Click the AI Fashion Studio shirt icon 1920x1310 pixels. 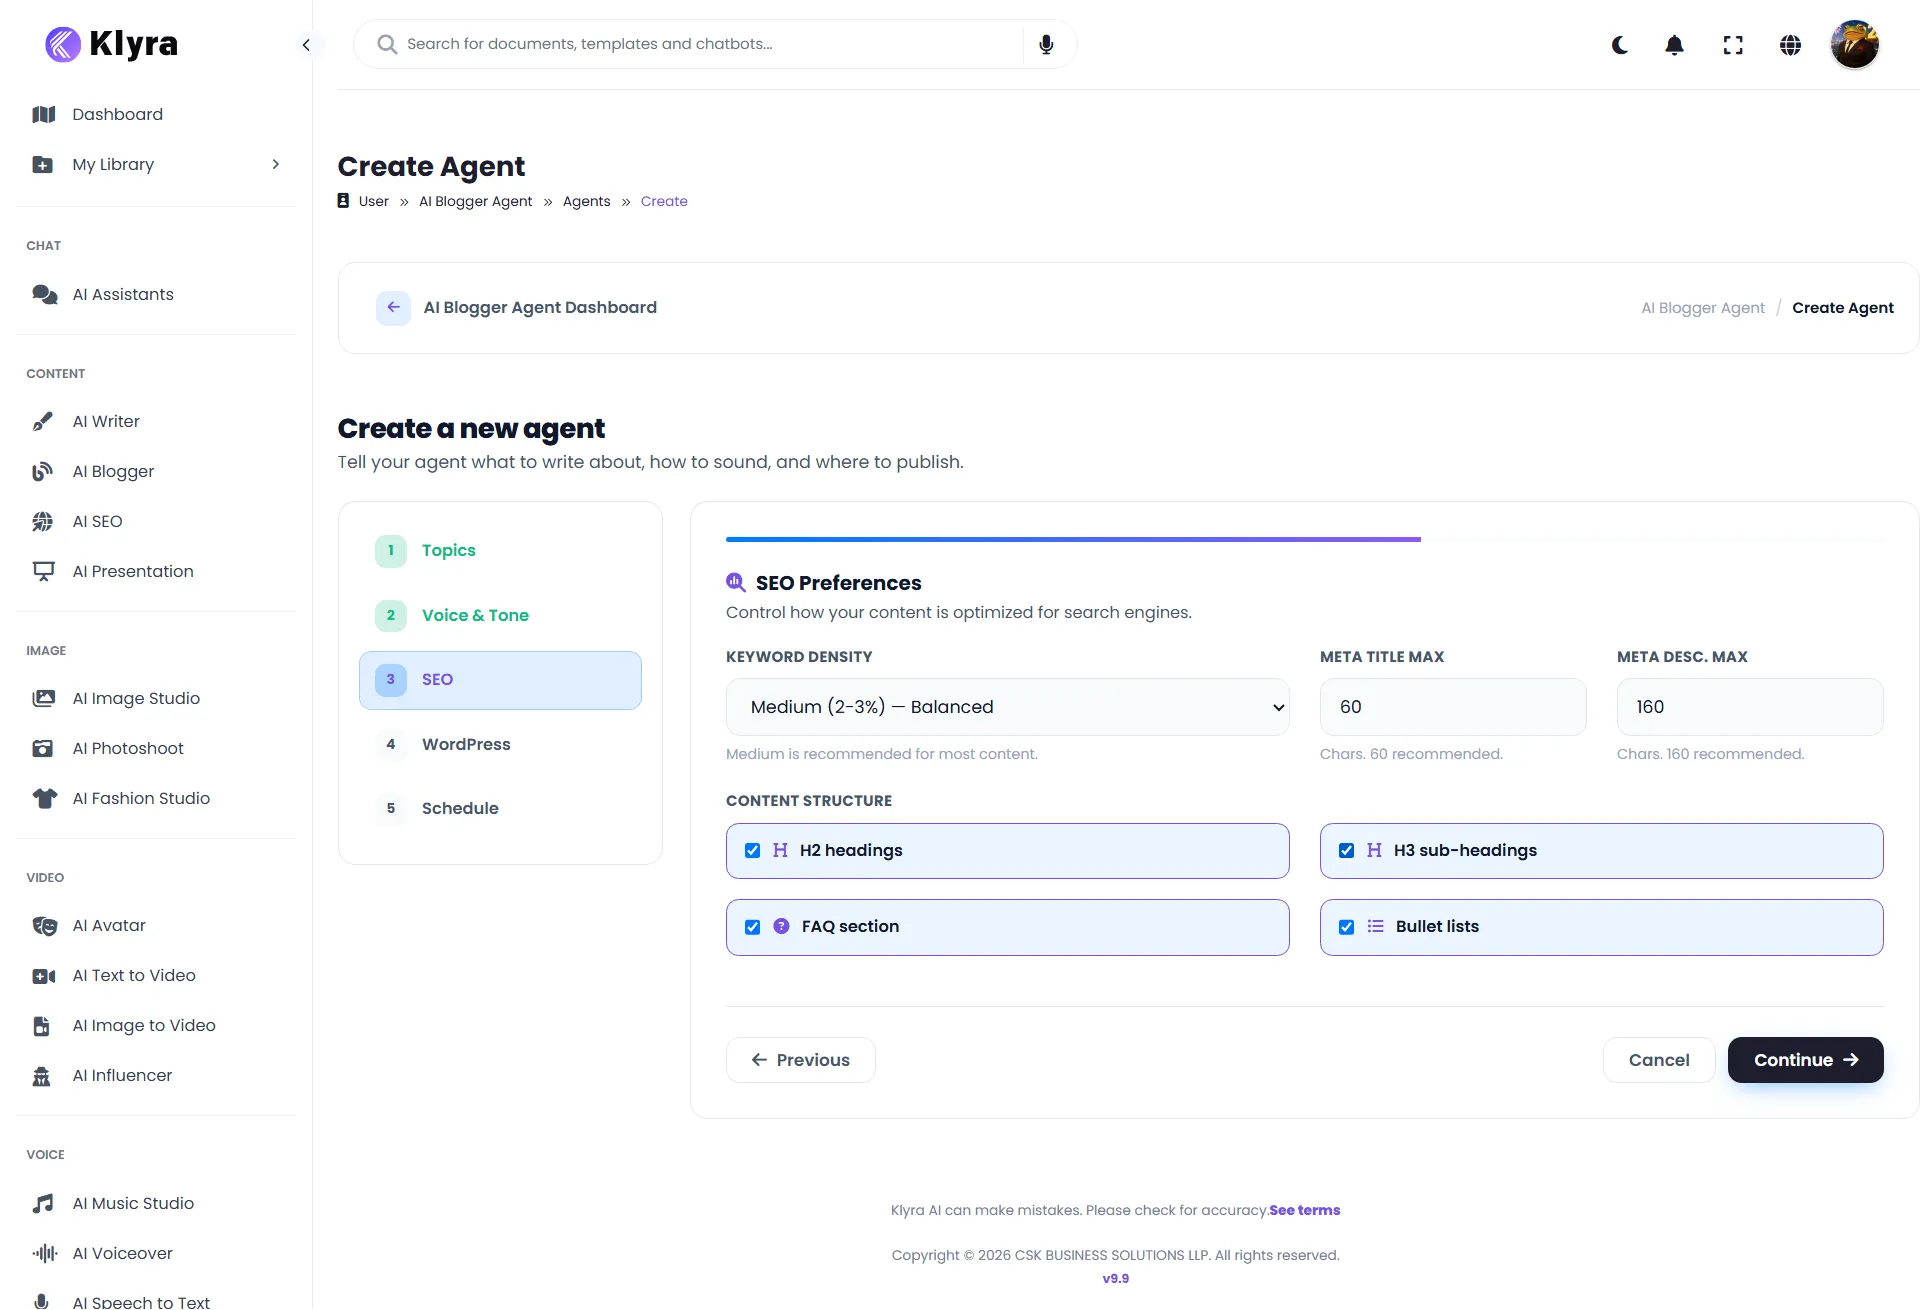tap(44, 798)
